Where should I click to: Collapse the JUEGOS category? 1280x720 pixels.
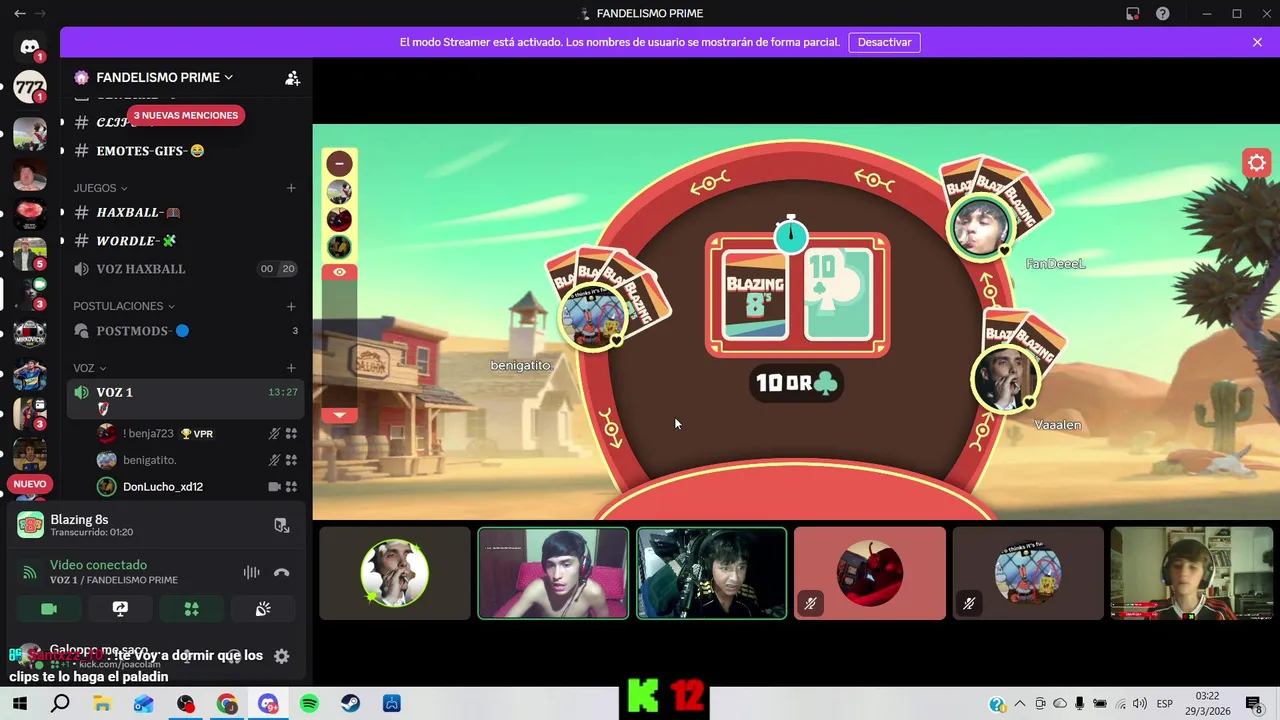pos(100,188)
